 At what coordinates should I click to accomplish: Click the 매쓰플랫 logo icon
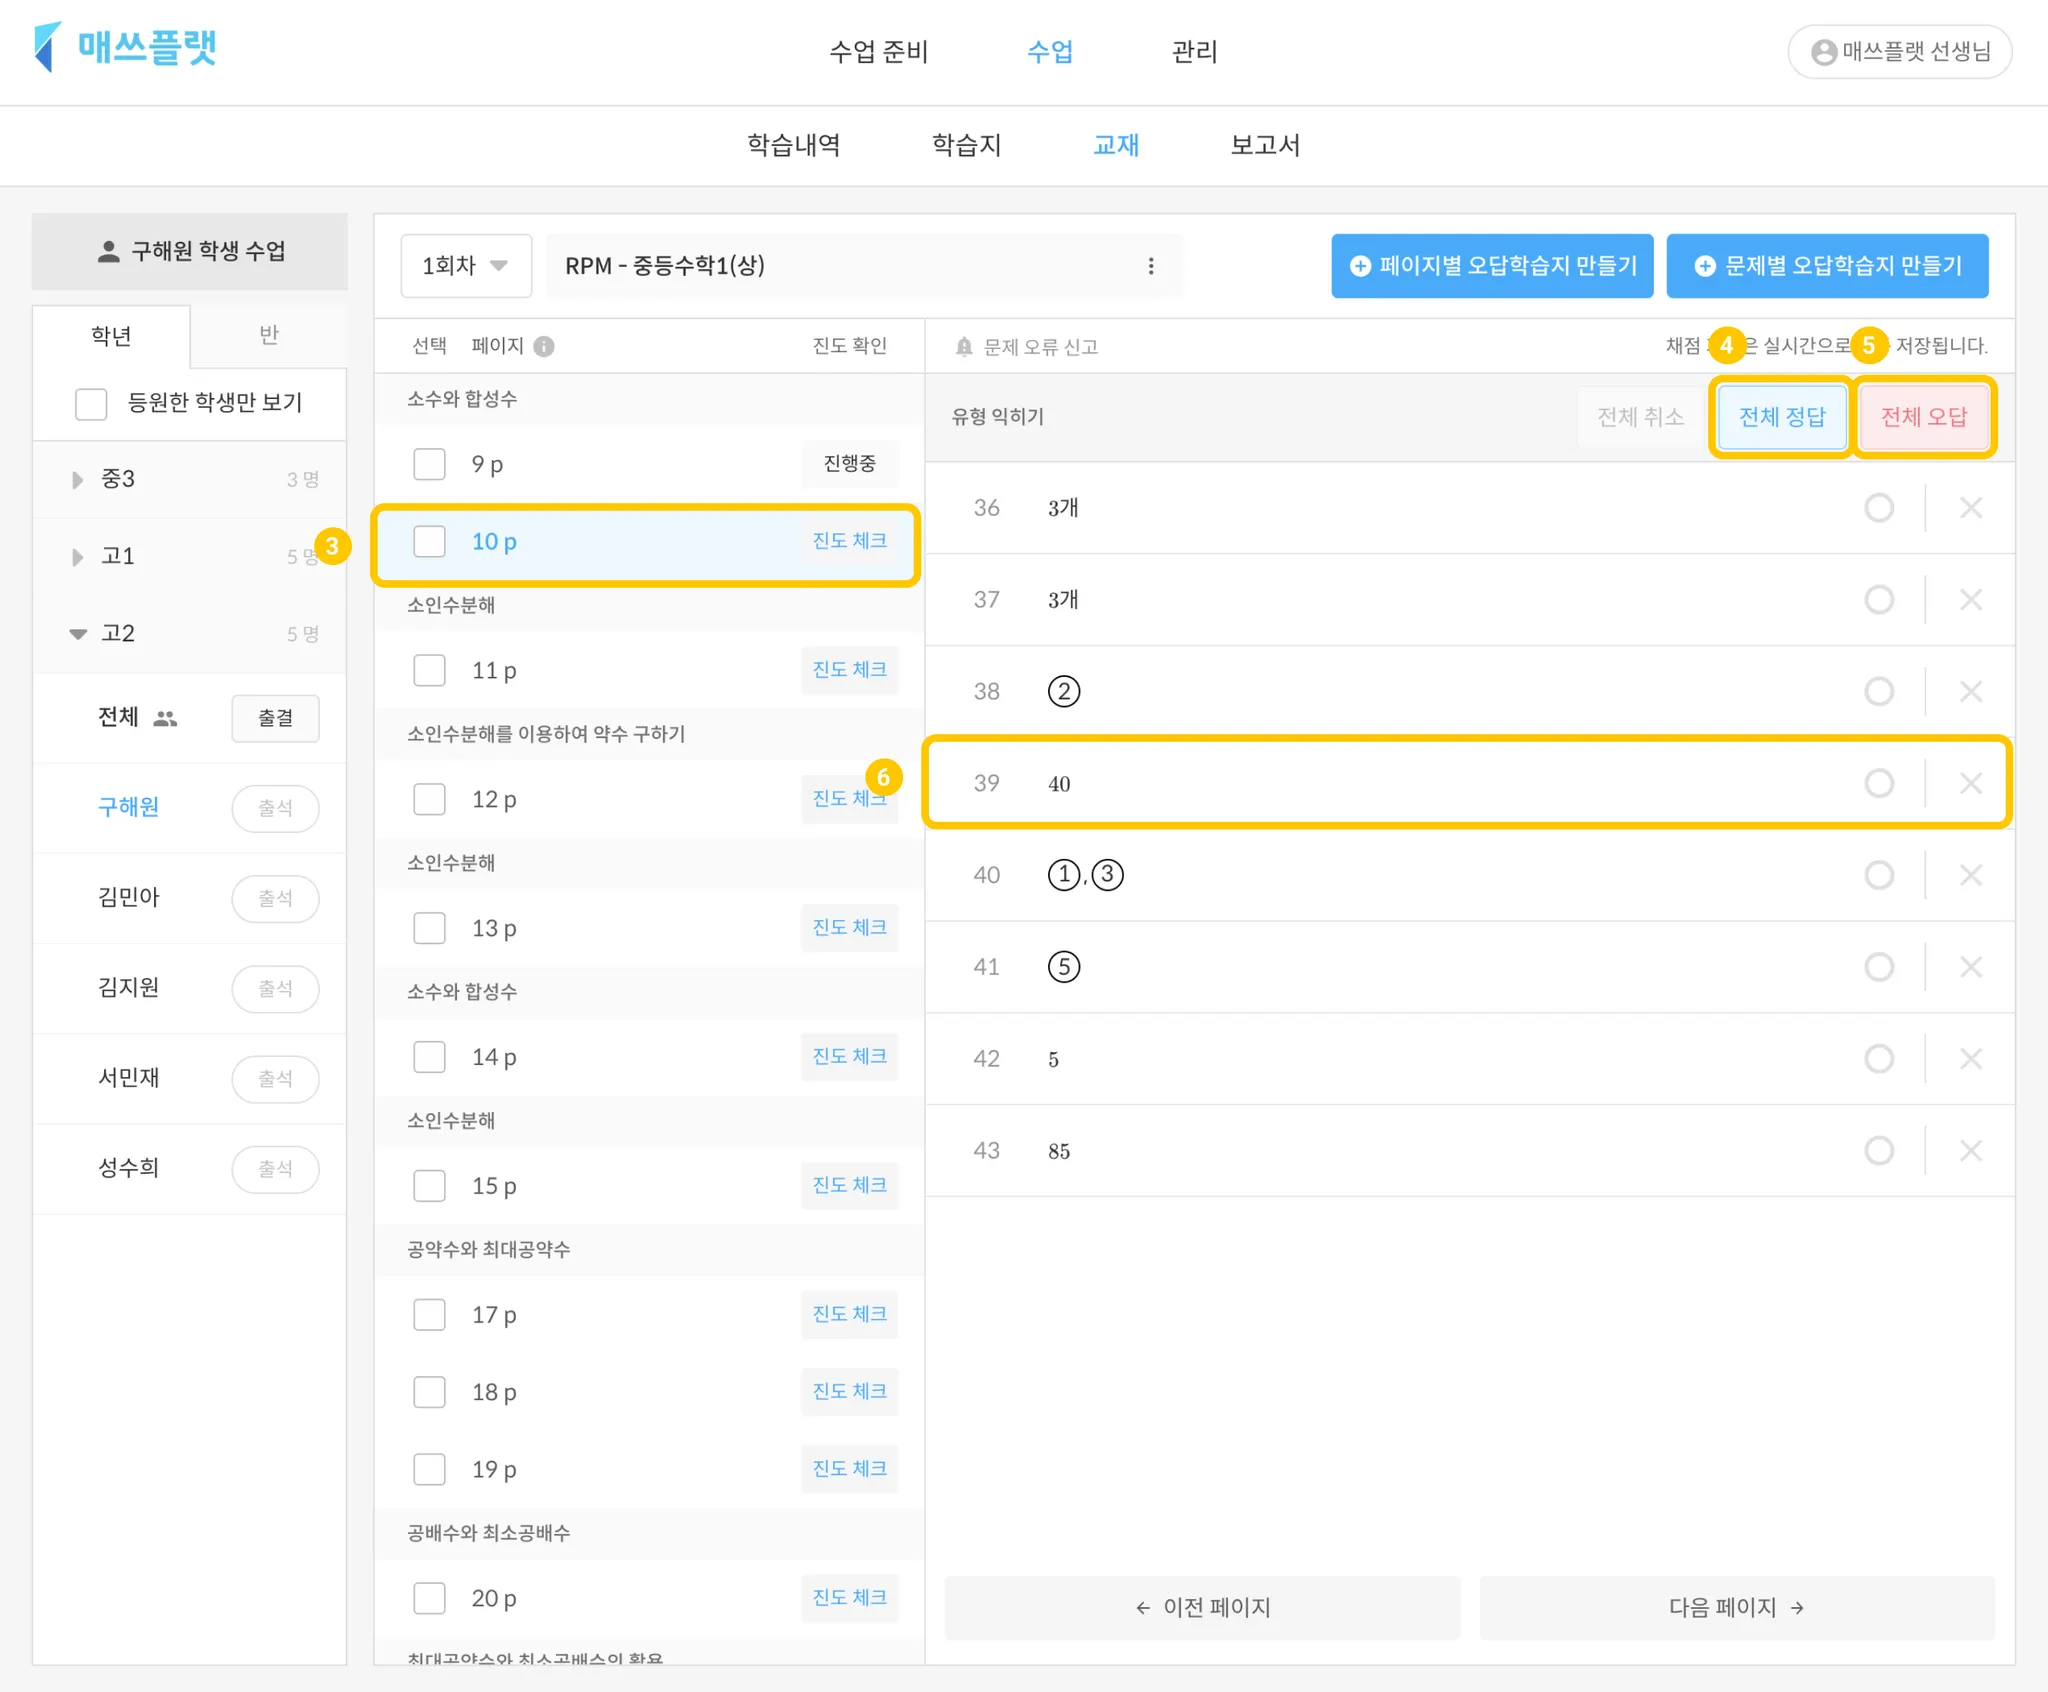[46, 47]
